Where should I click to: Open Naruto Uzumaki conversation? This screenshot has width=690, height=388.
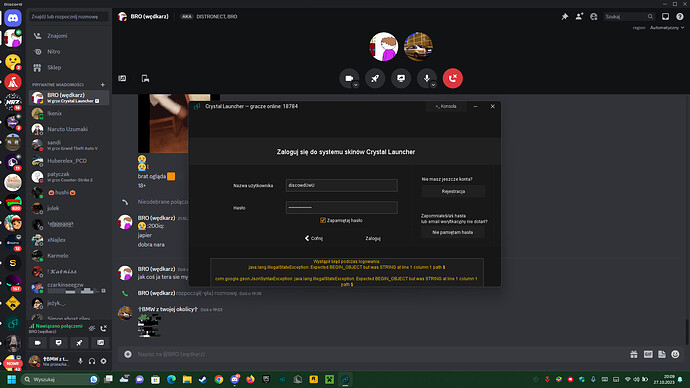[69, 129]
